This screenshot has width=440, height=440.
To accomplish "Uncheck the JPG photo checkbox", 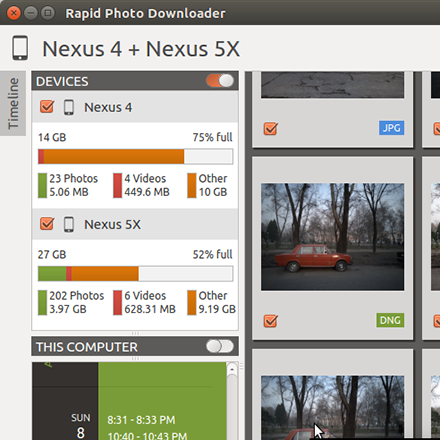I will [270, 128].
